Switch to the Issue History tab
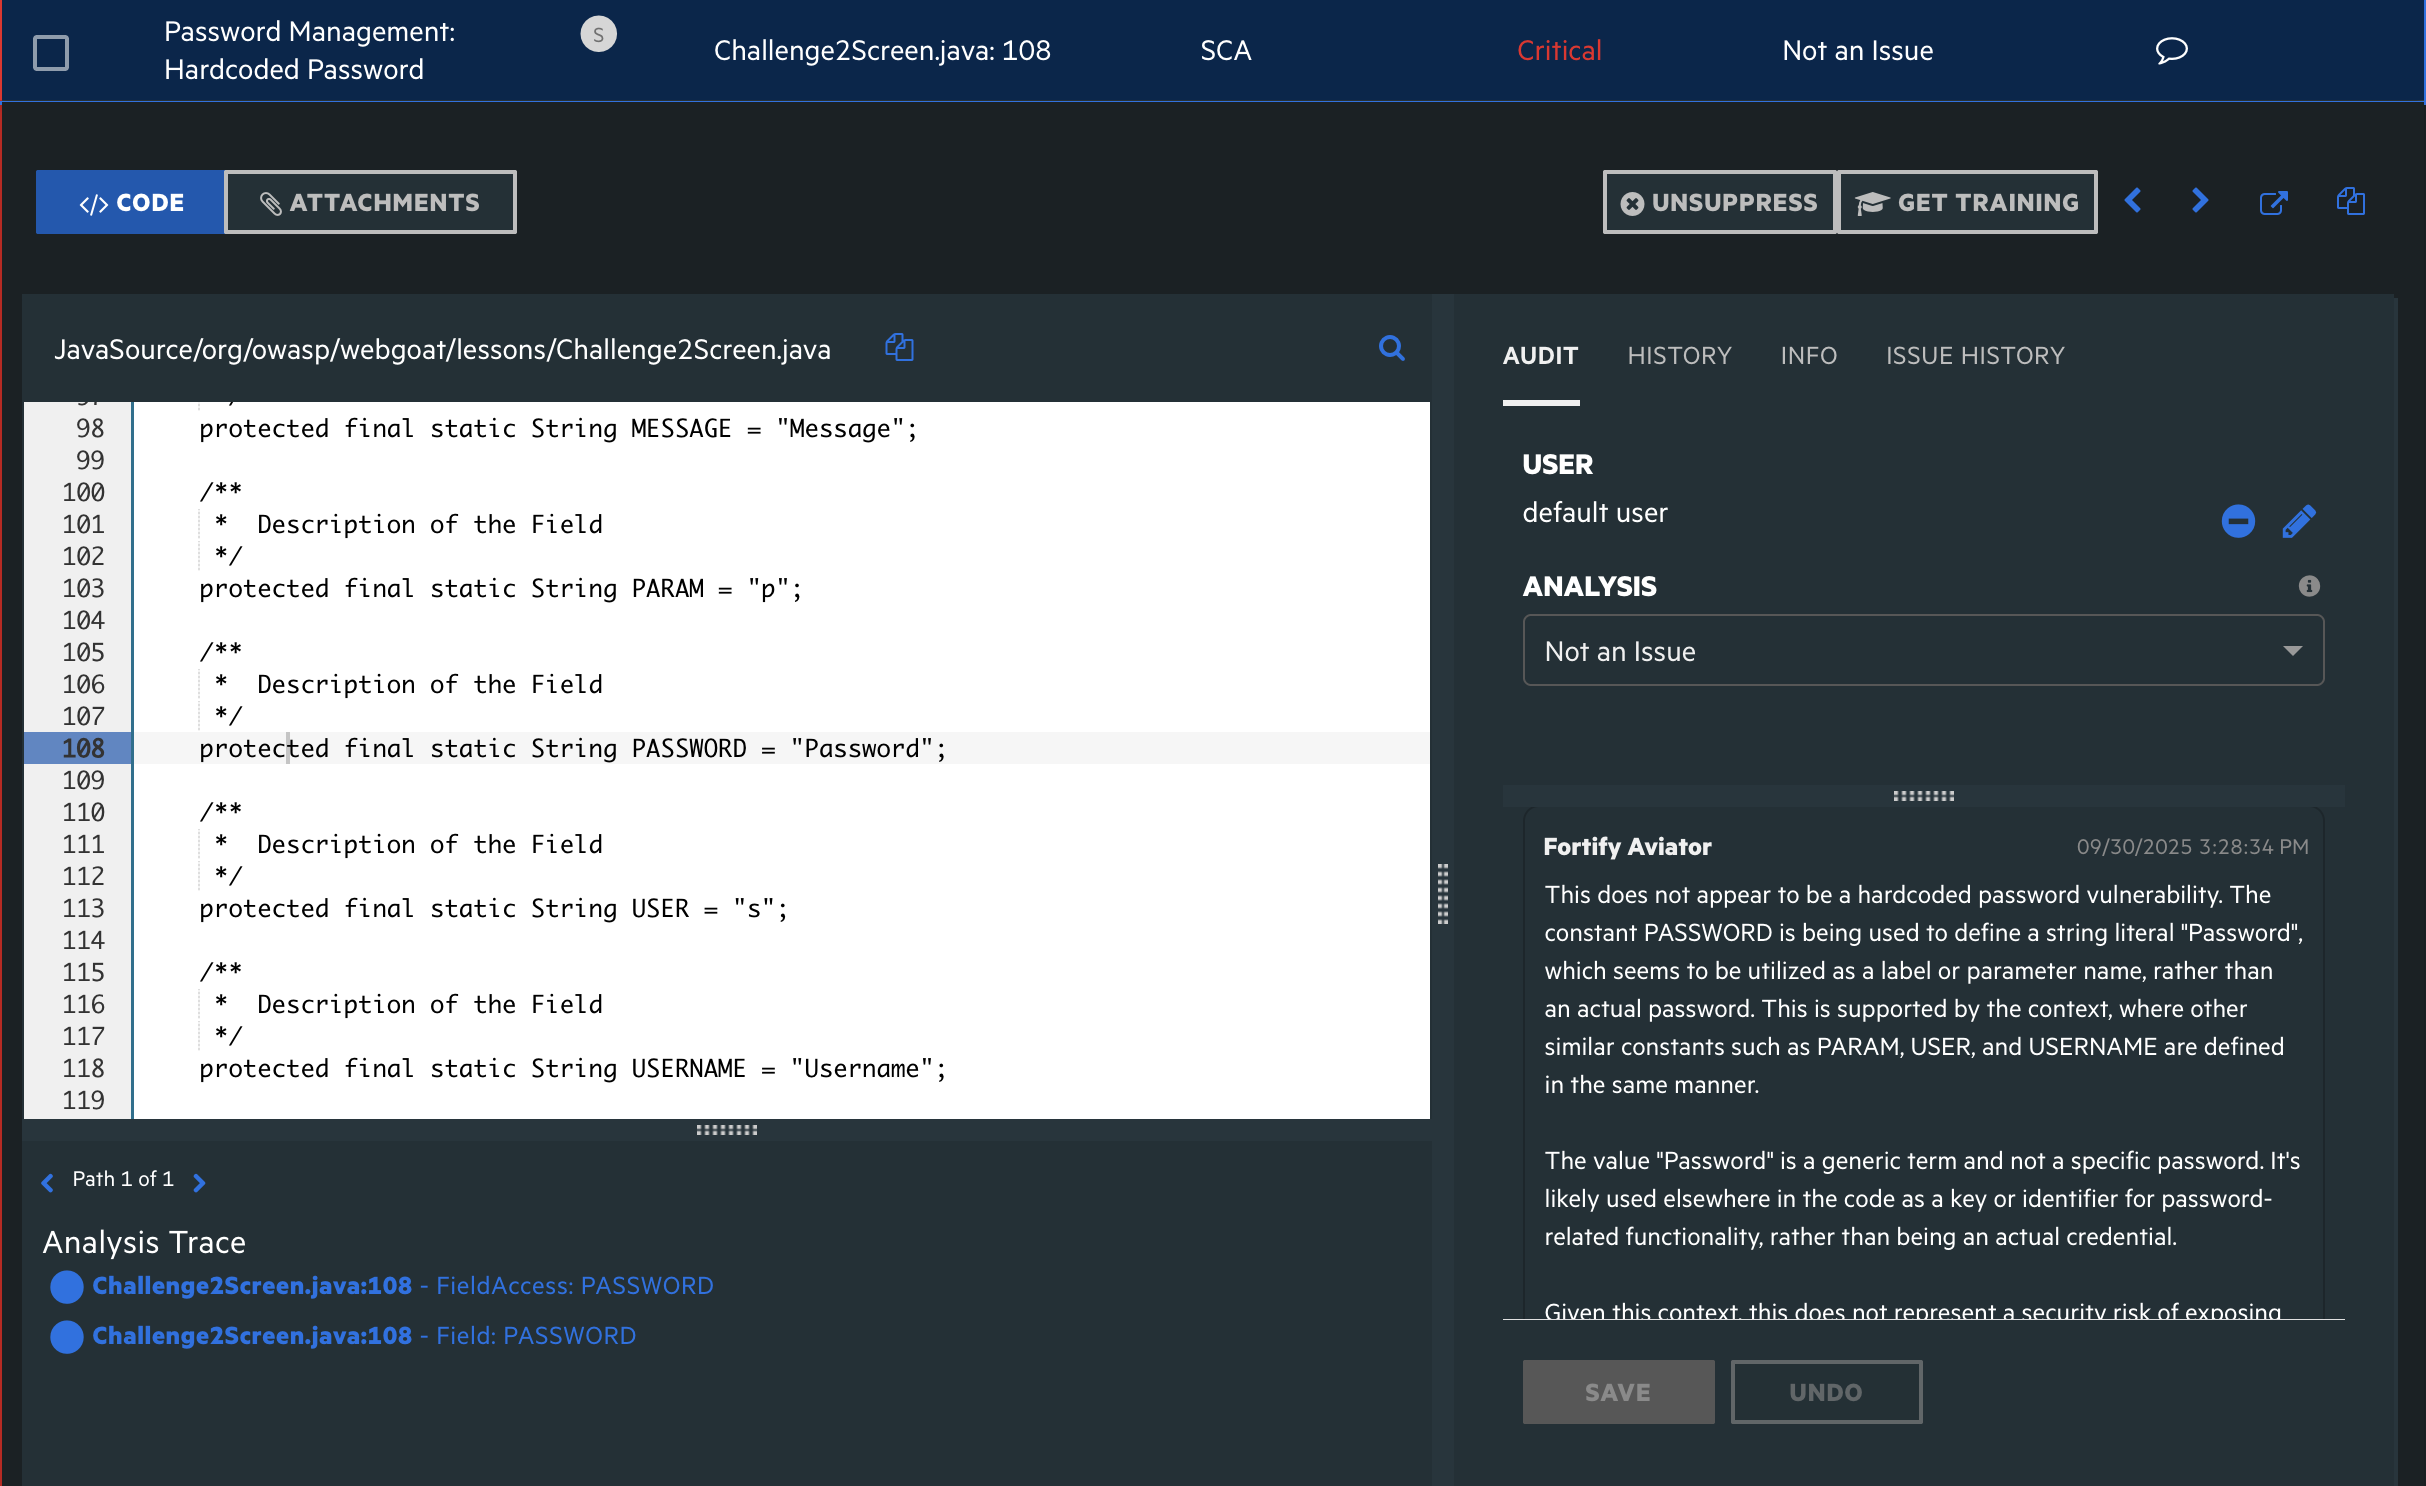 [x=1974, y=355]
